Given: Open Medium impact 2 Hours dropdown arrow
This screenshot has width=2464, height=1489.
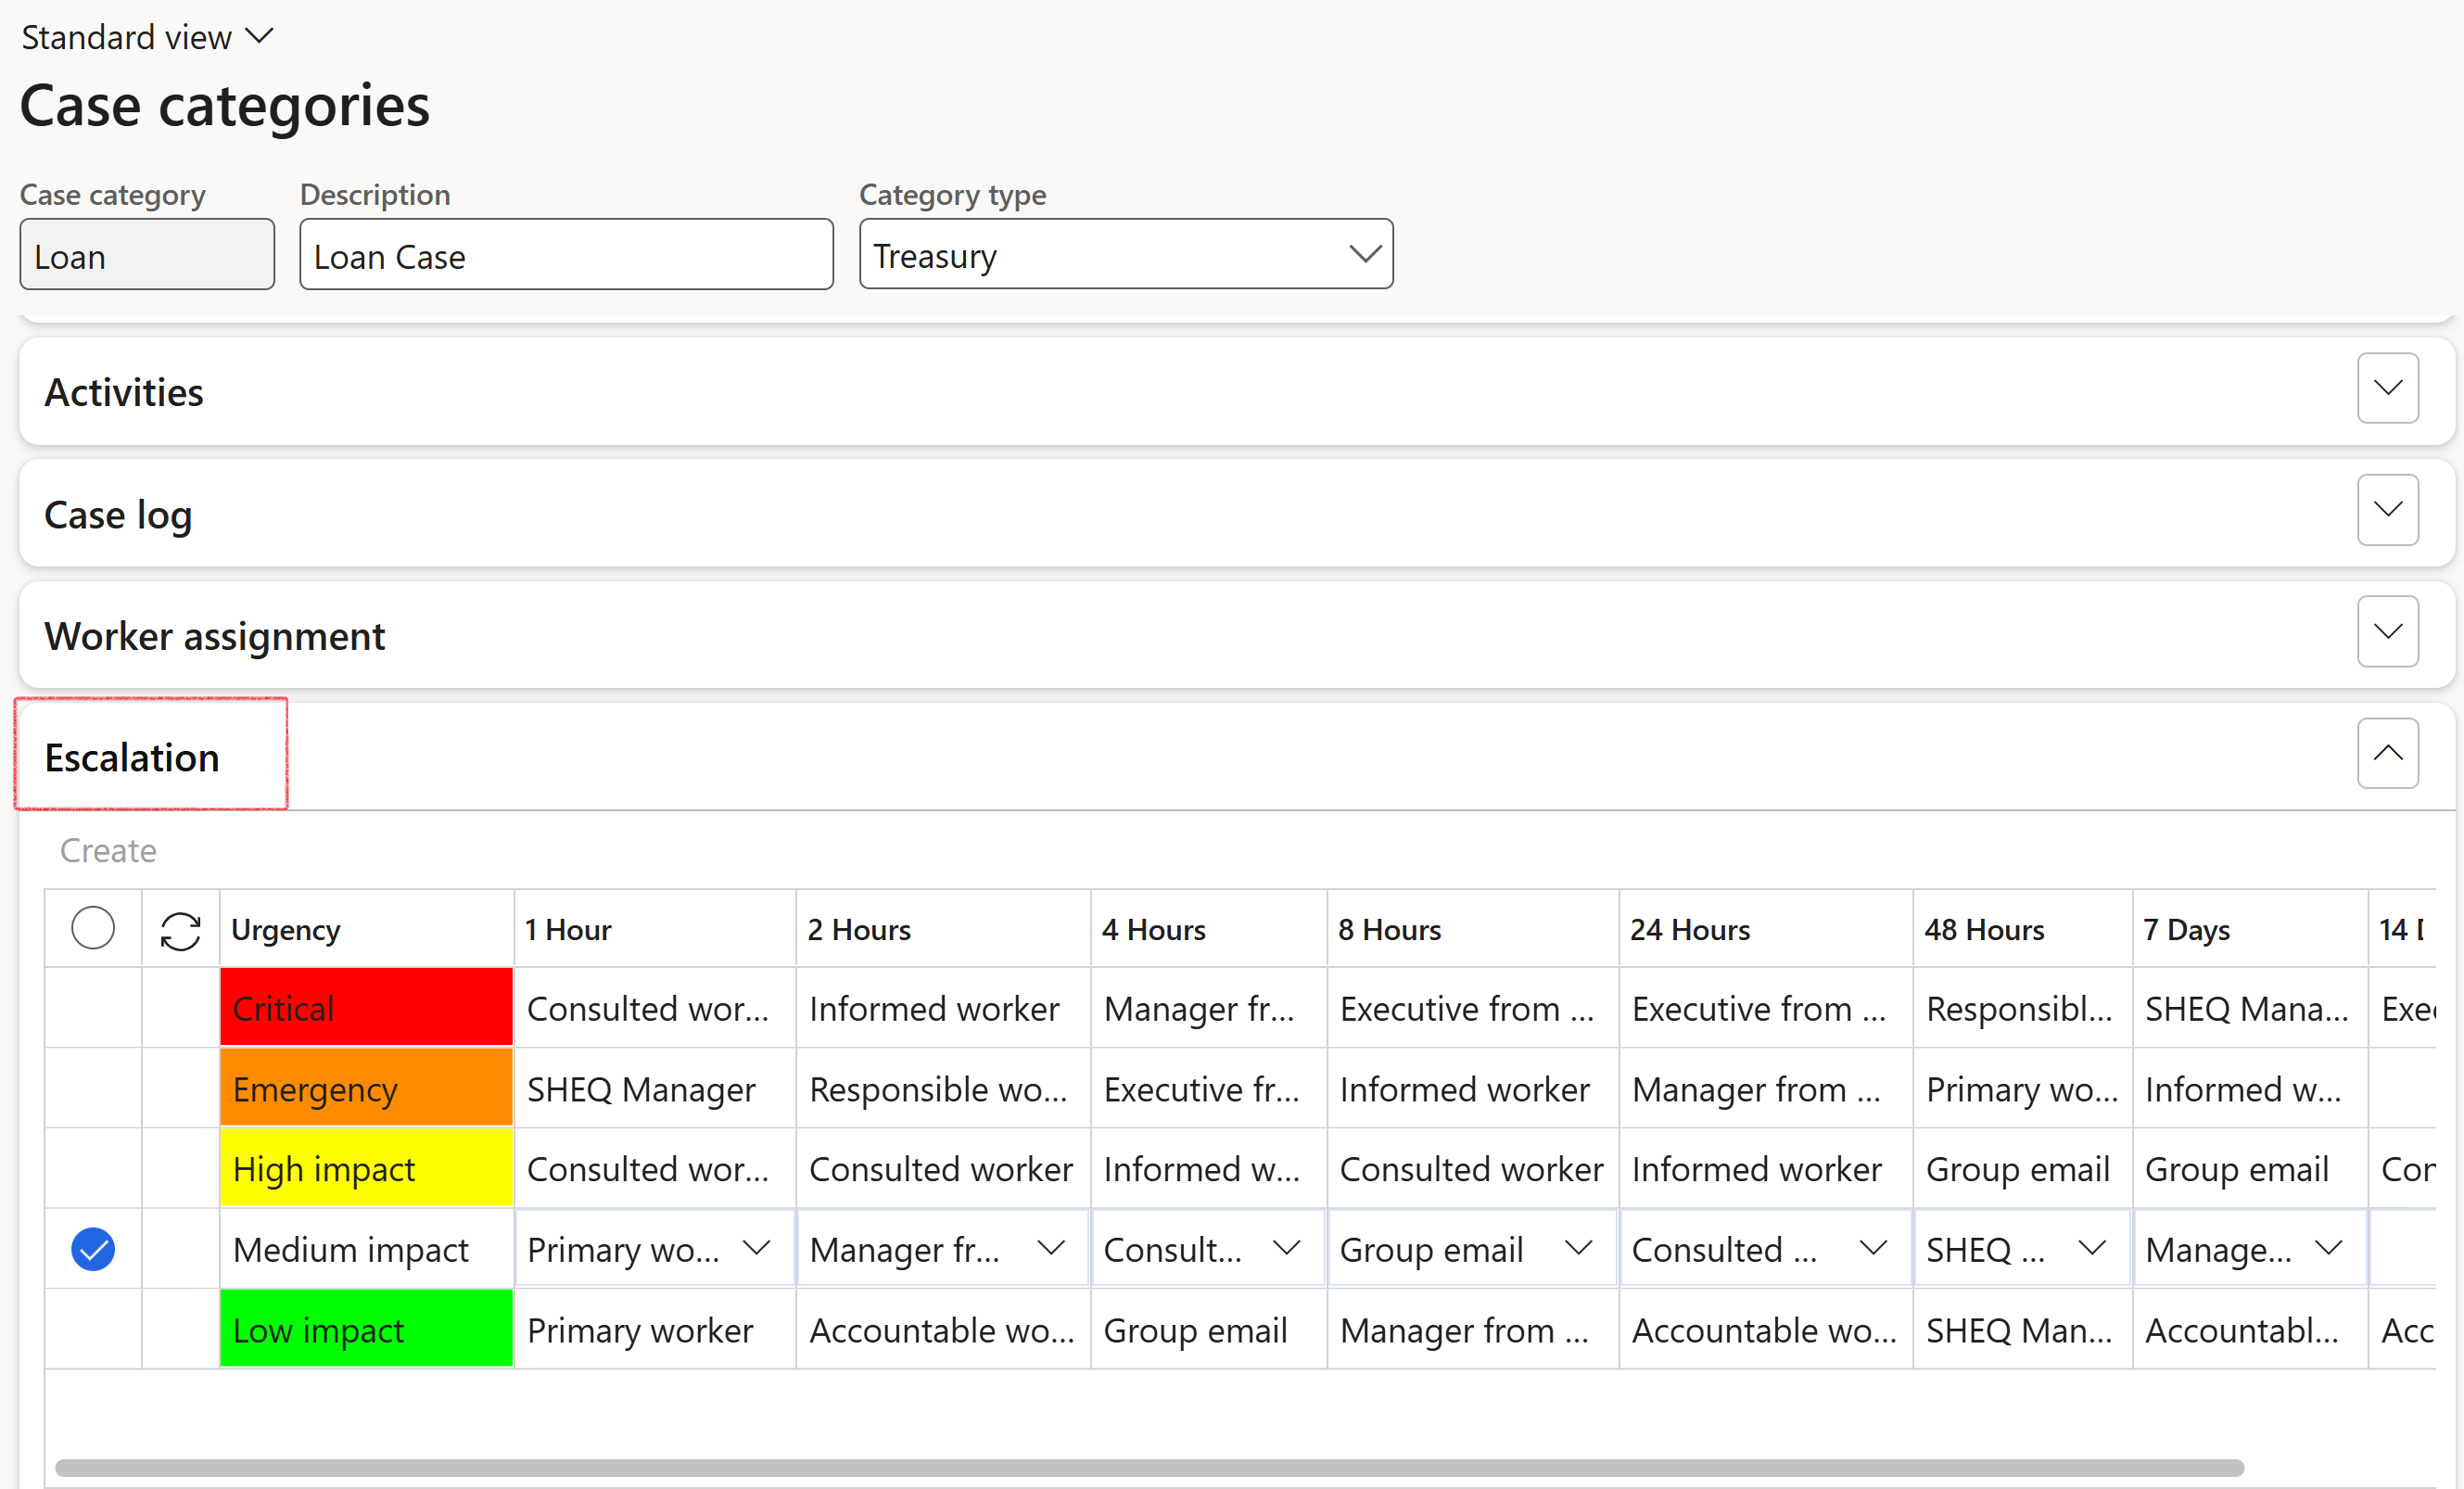Looking at the screenshot, I should (x=1051, y=1248).
